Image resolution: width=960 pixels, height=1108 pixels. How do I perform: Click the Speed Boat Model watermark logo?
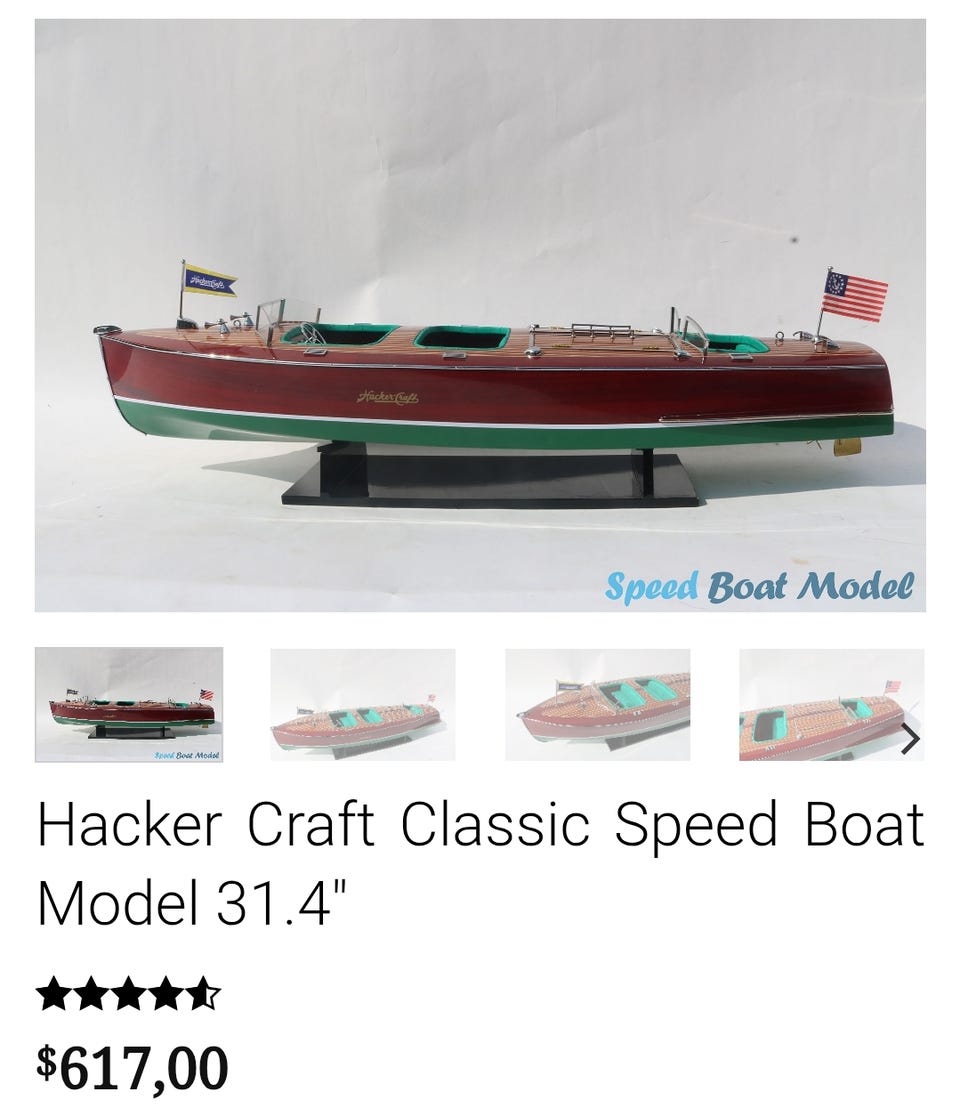click(759, 587)
